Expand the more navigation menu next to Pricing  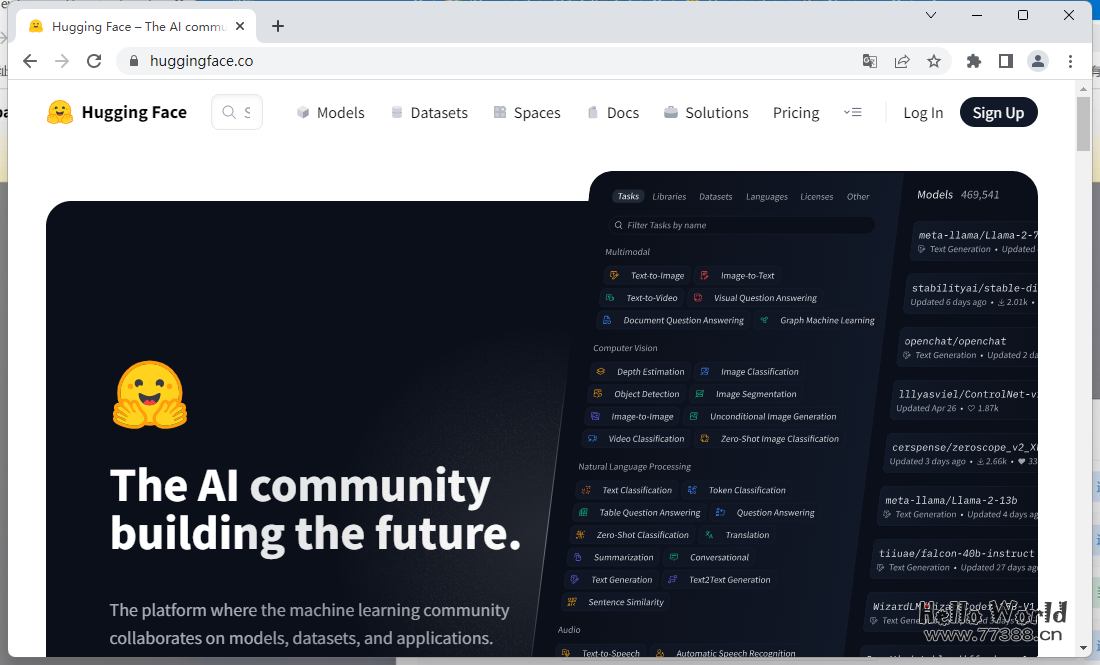852,112
